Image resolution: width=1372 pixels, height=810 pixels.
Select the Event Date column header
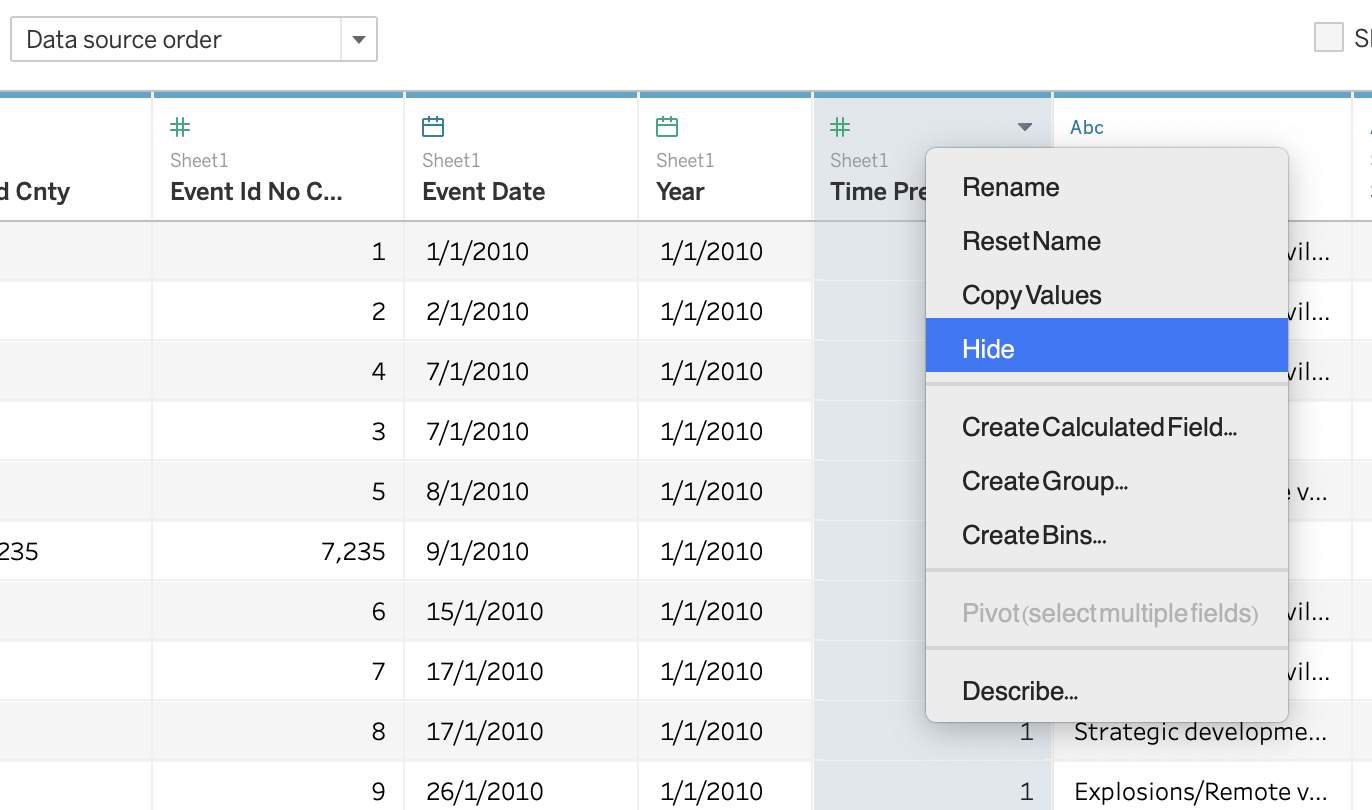pos(483,191)
